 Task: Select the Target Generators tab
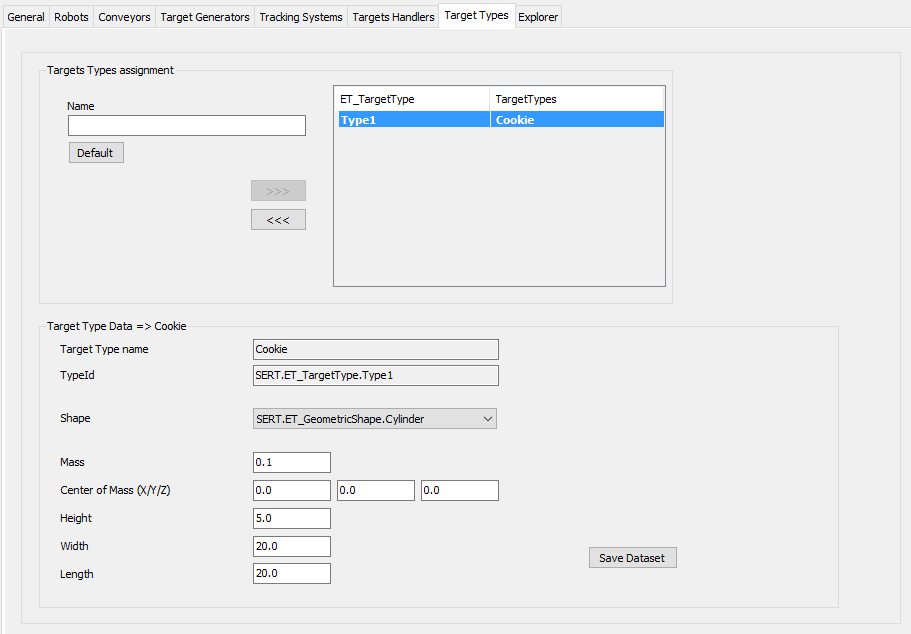tap(205, 17)
